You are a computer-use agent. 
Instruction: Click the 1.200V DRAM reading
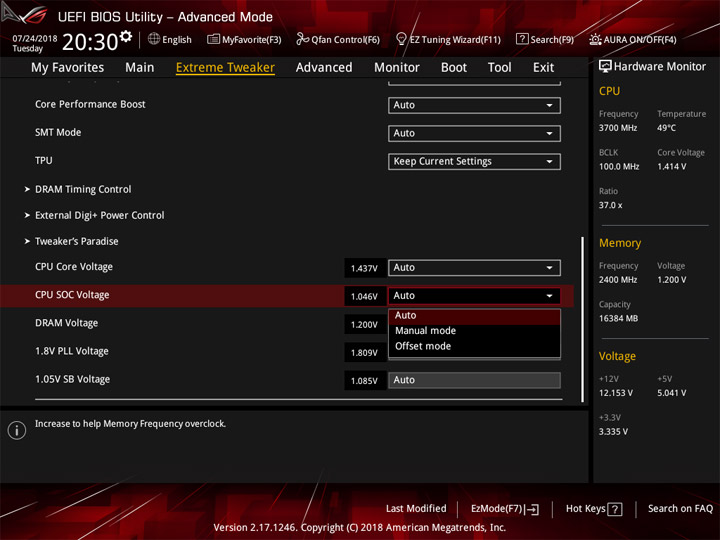coord(364,325)
